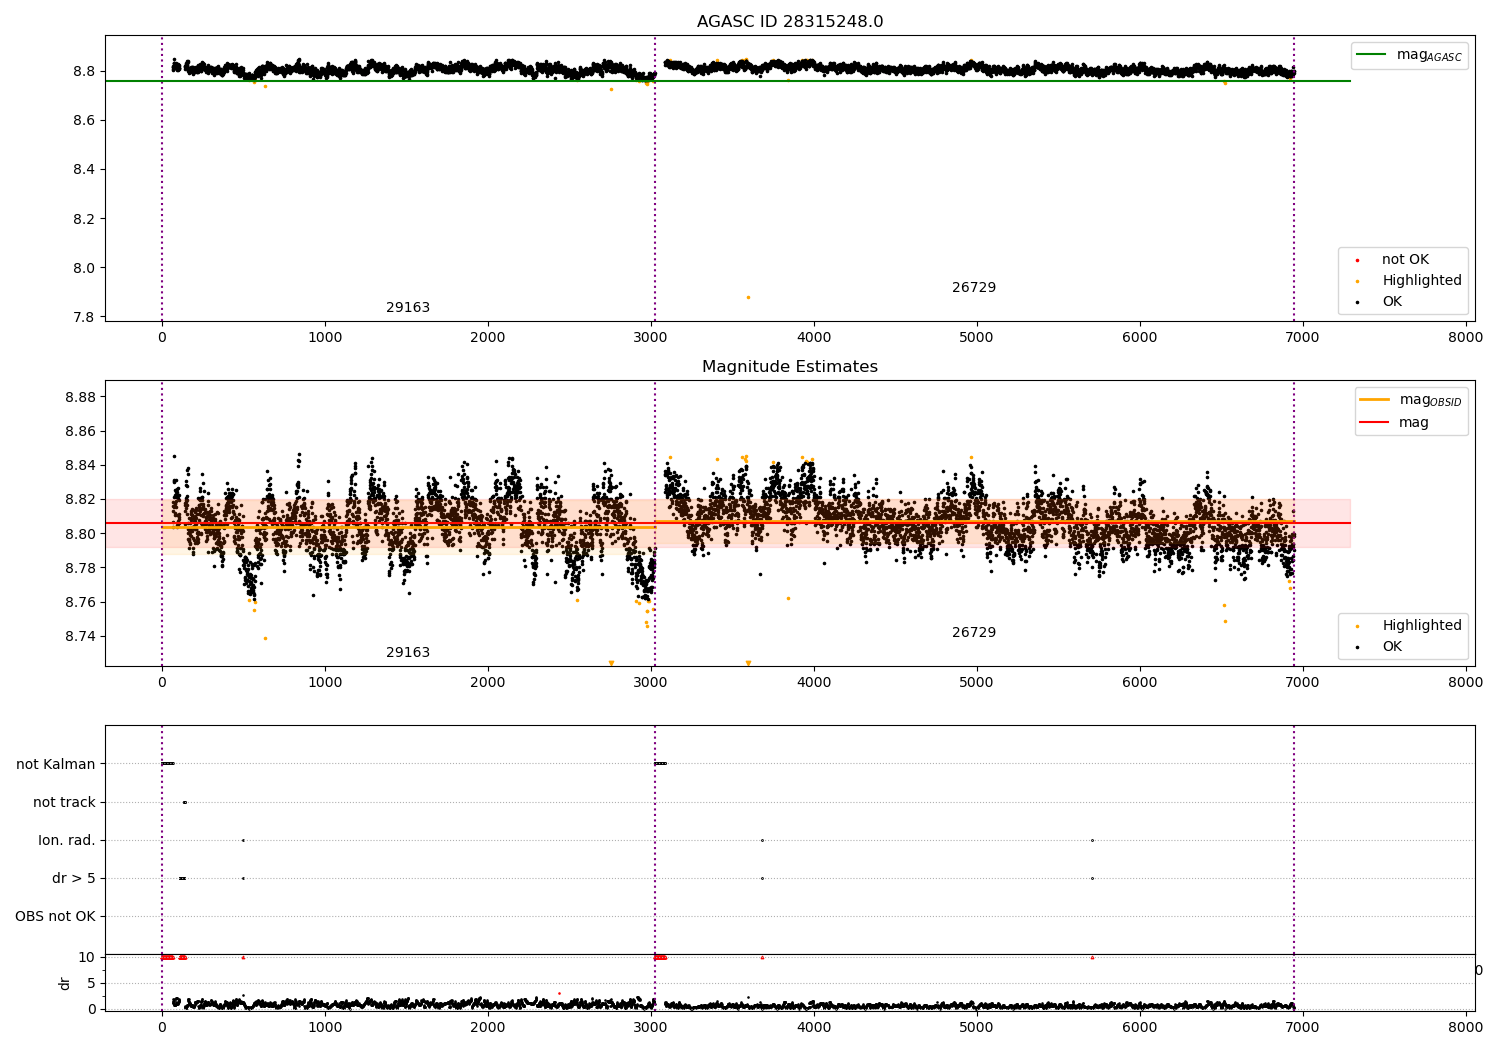Click y-axis tick 8.80 in middle plot
1500x1050 pixels.
coord(80,534)
